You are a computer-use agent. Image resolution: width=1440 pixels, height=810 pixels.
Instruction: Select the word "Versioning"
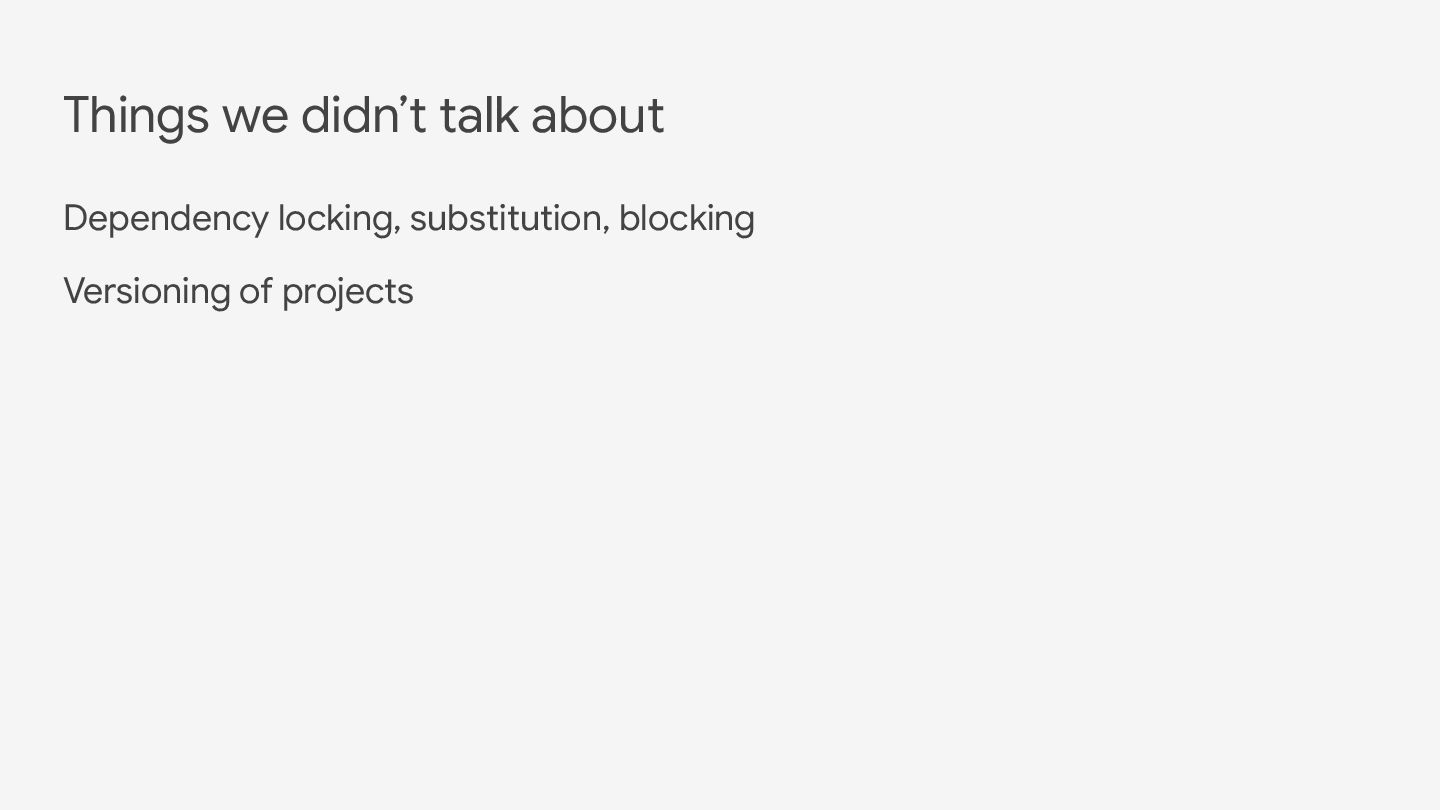point(147,293)
